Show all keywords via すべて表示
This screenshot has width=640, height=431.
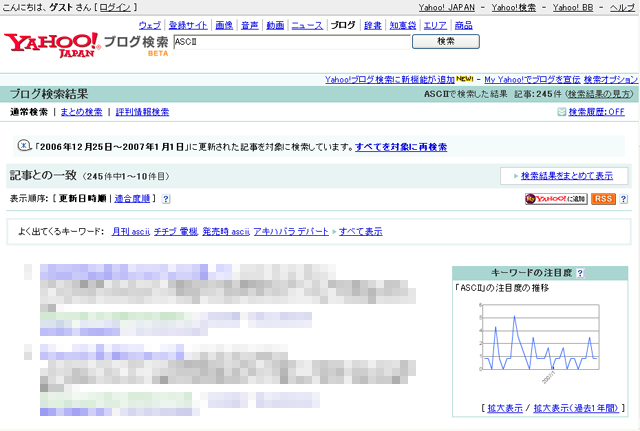tap(360, 231)
